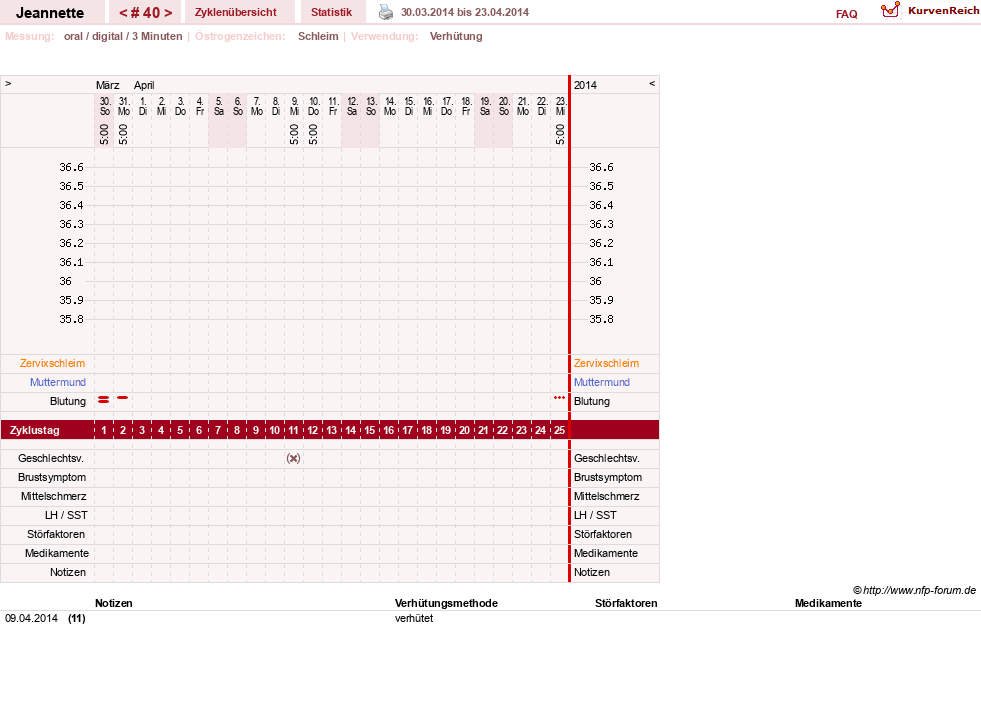The width and height of the screenshot is (981, 702).
Task: Go to next cycle arrow after 40
Action: [168, 13]
